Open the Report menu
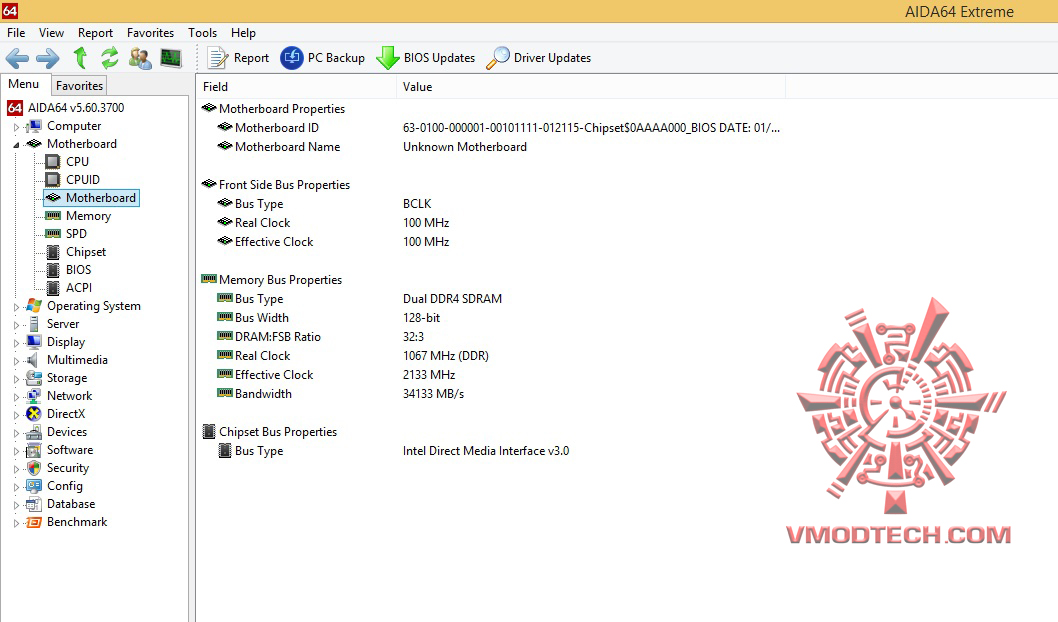 pos(95,33)
